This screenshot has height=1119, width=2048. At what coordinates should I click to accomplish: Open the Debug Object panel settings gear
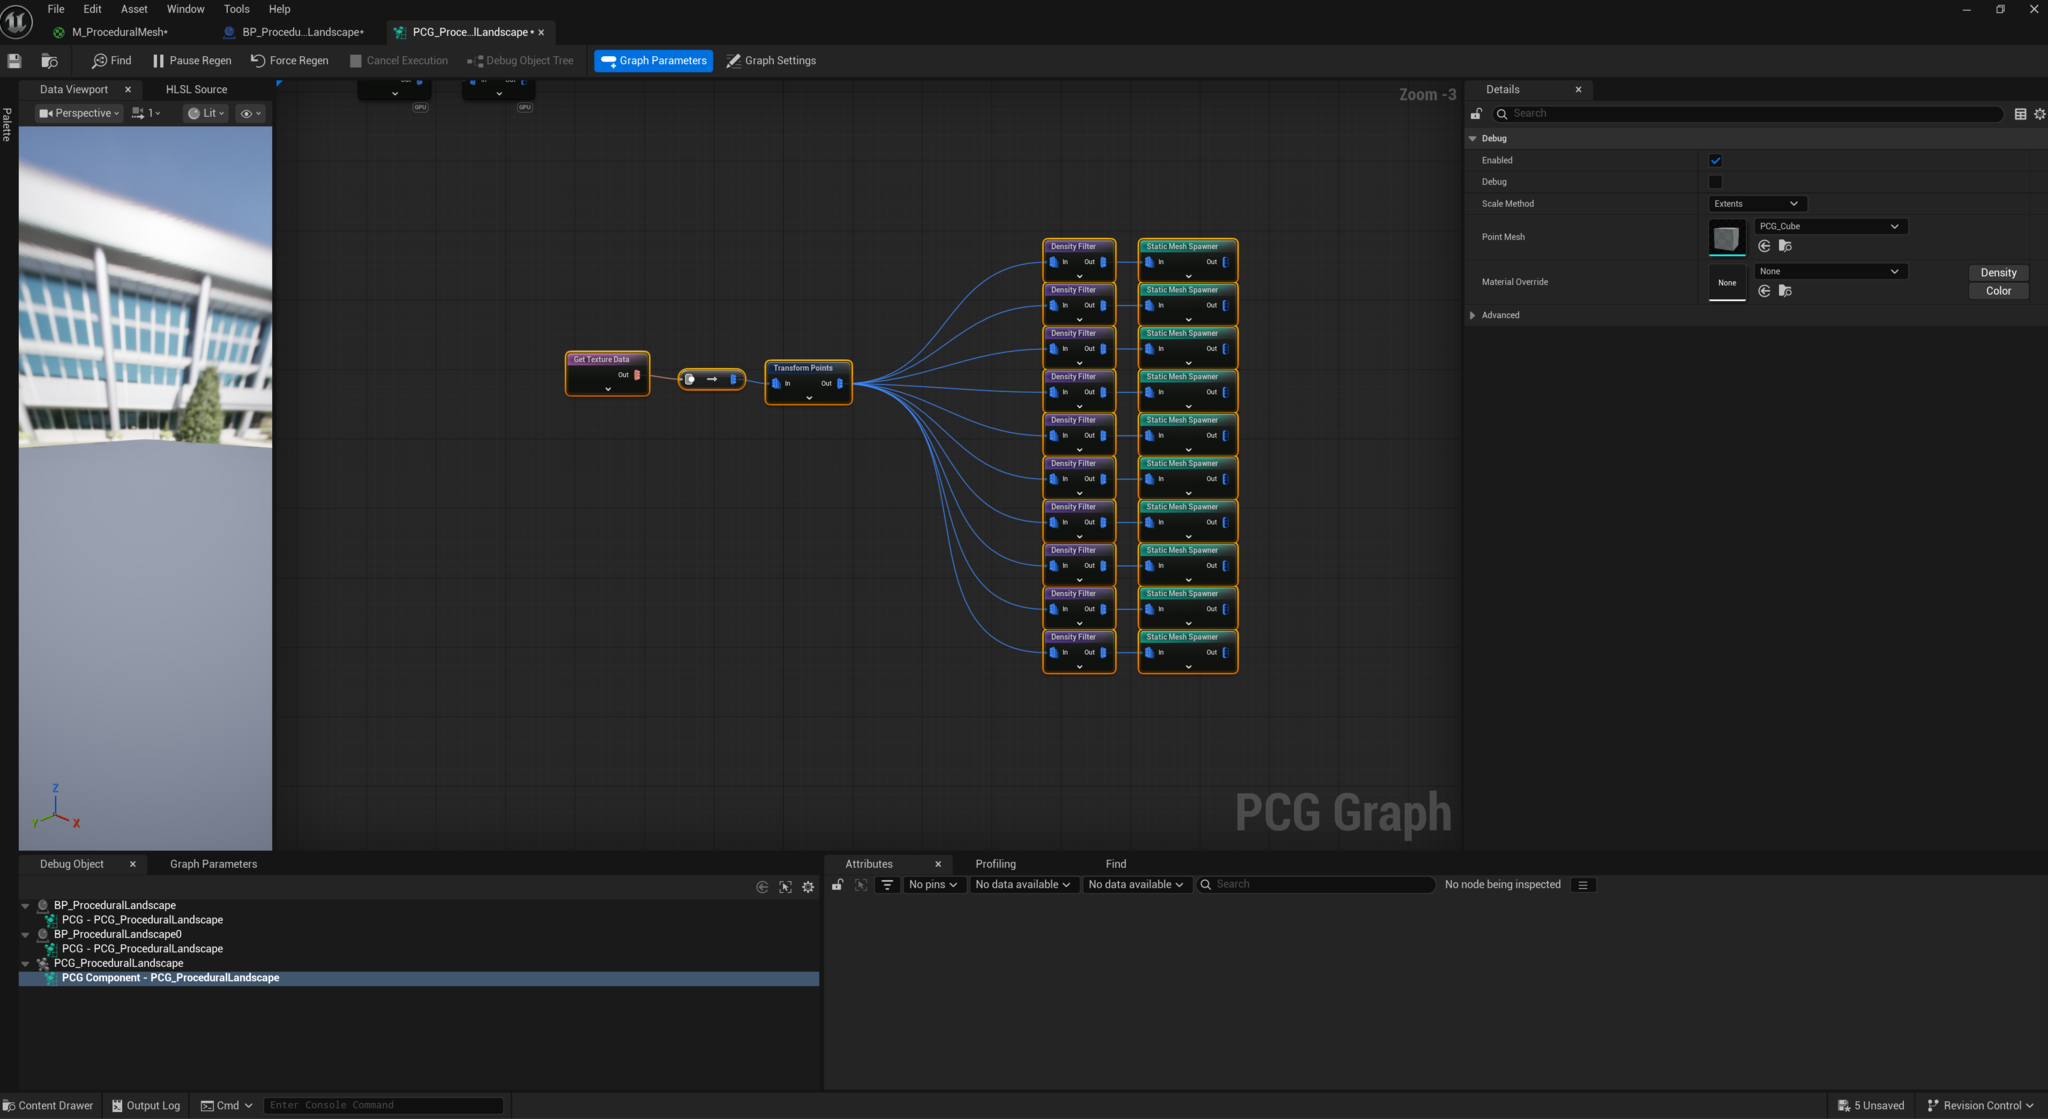808,887
